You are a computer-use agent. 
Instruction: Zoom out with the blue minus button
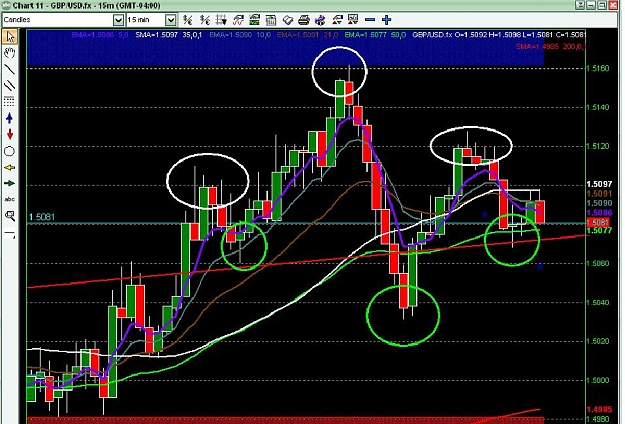370,20
